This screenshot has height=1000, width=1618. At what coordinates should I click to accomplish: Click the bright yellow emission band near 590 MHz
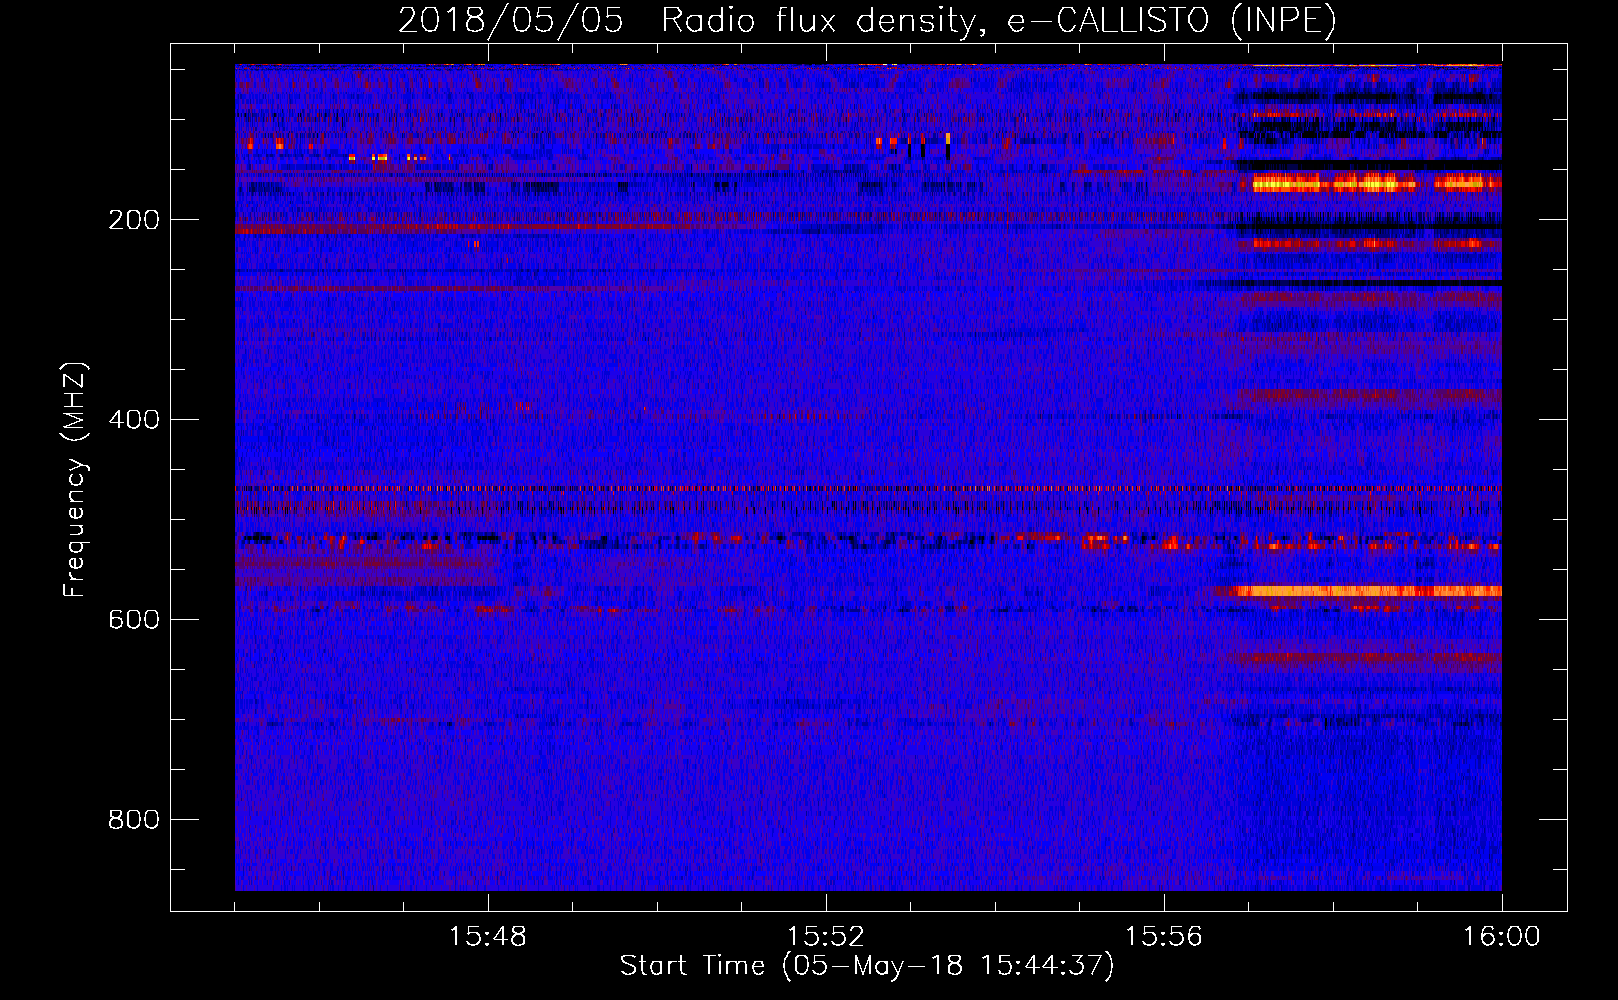click(x=1367, y=591)
